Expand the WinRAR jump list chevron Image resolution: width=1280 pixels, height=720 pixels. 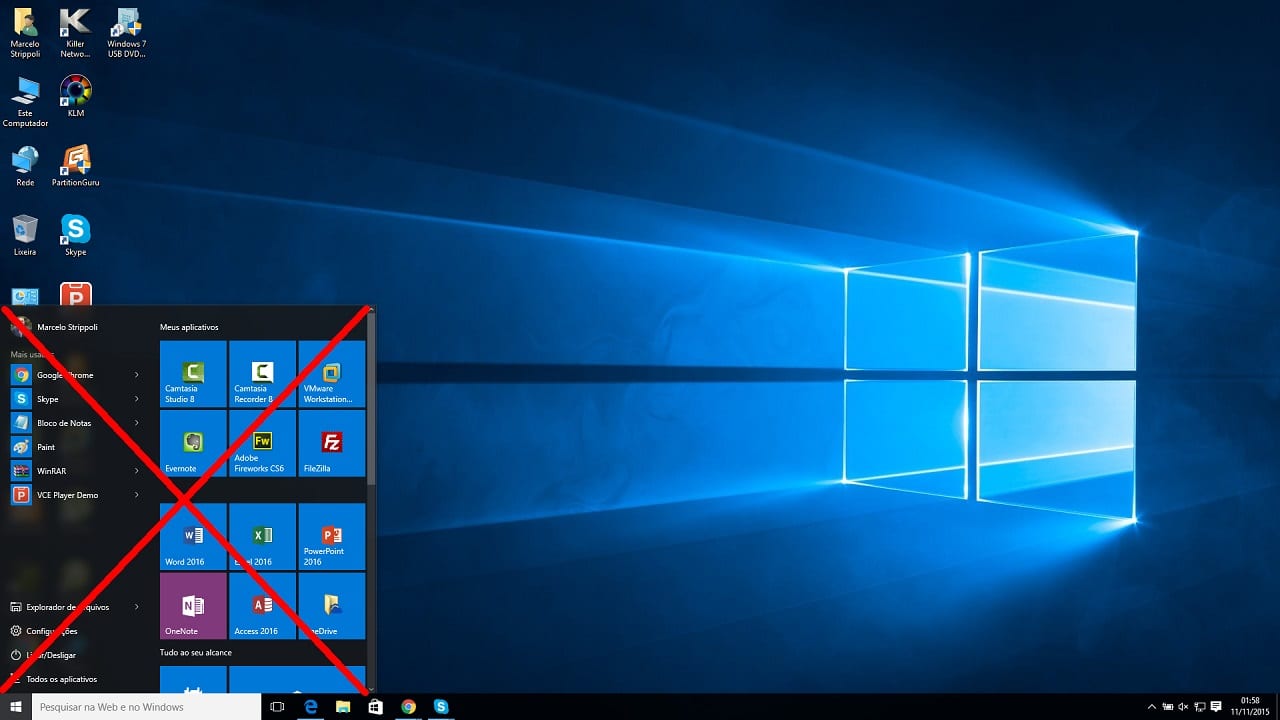pos(138,471)
